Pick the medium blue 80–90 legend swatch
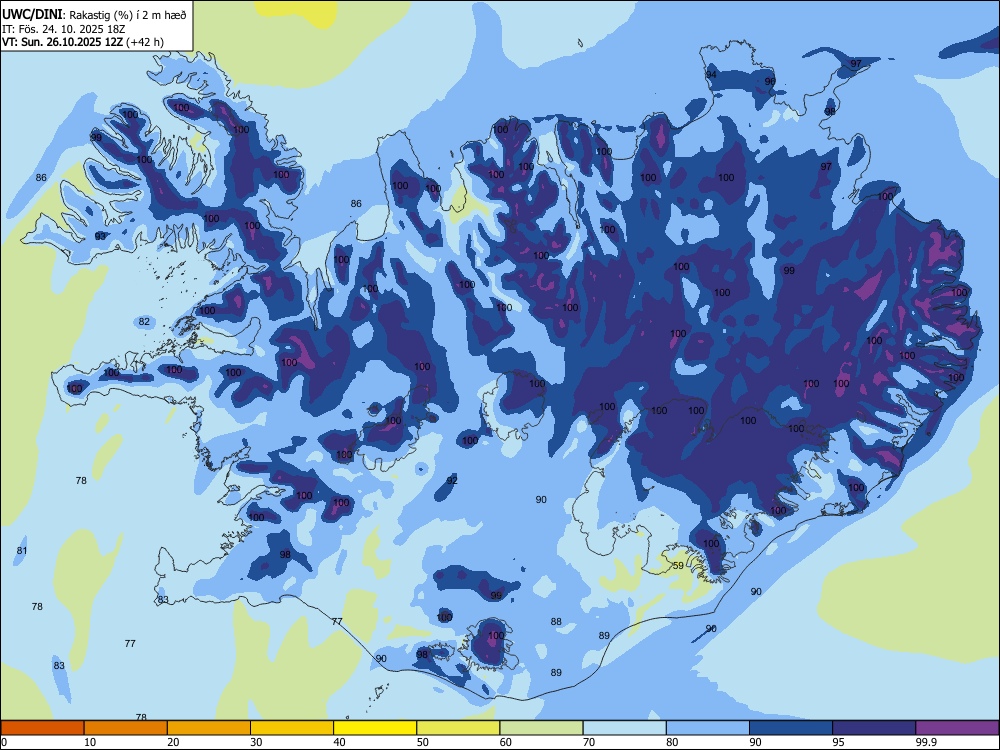Viewport: 1000px width, 750px height. tap(708, 728)
